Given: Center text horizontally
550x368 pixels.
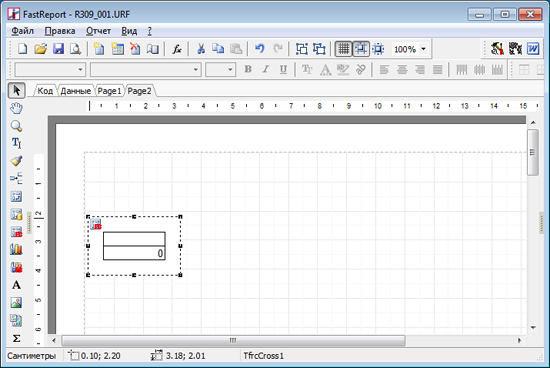Looking at the screenshot, I should (x=402, y=69).
